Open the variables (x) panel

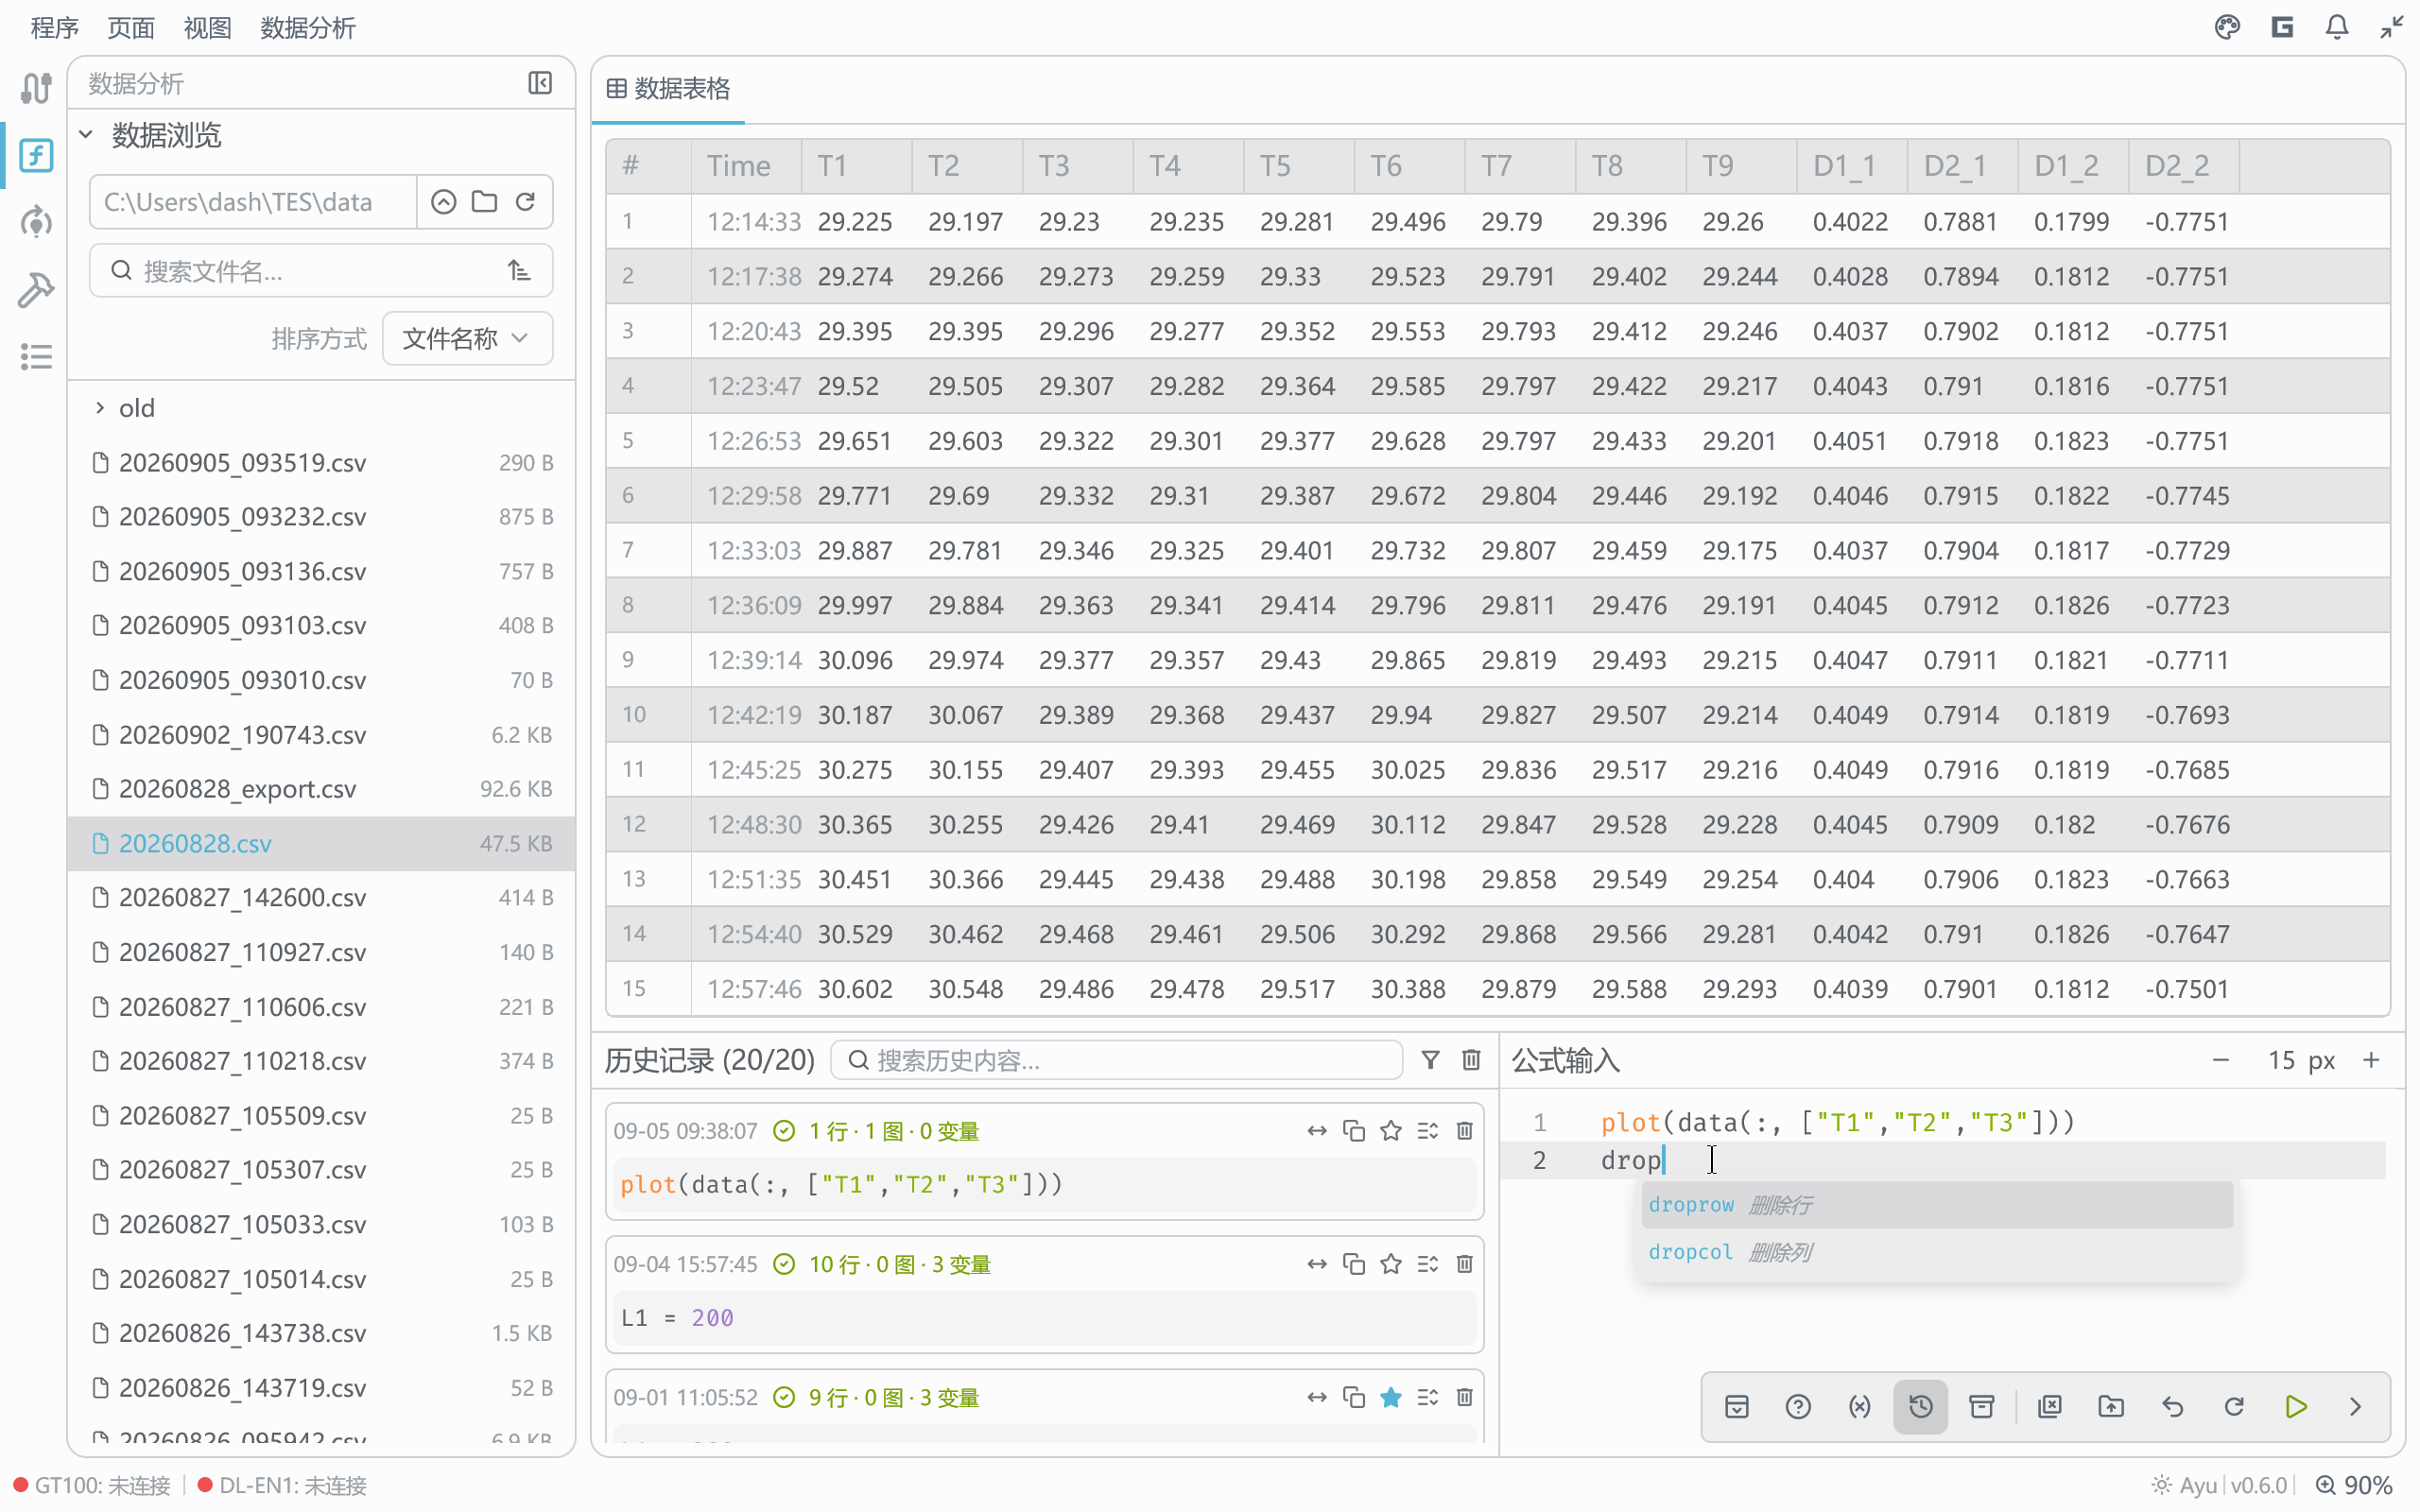click(1859, 1407)
